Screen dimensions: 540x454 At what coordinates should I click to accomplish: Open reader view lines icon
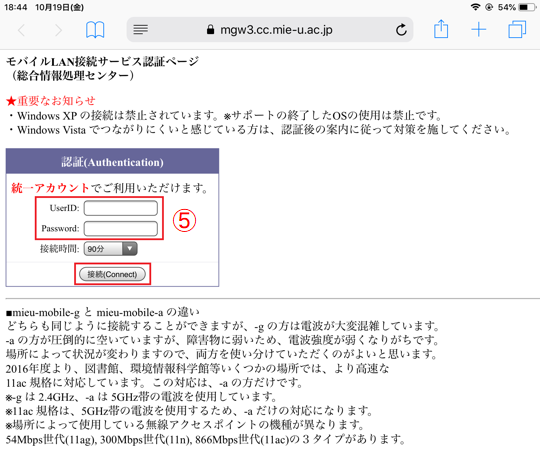[x=141, y=30]
